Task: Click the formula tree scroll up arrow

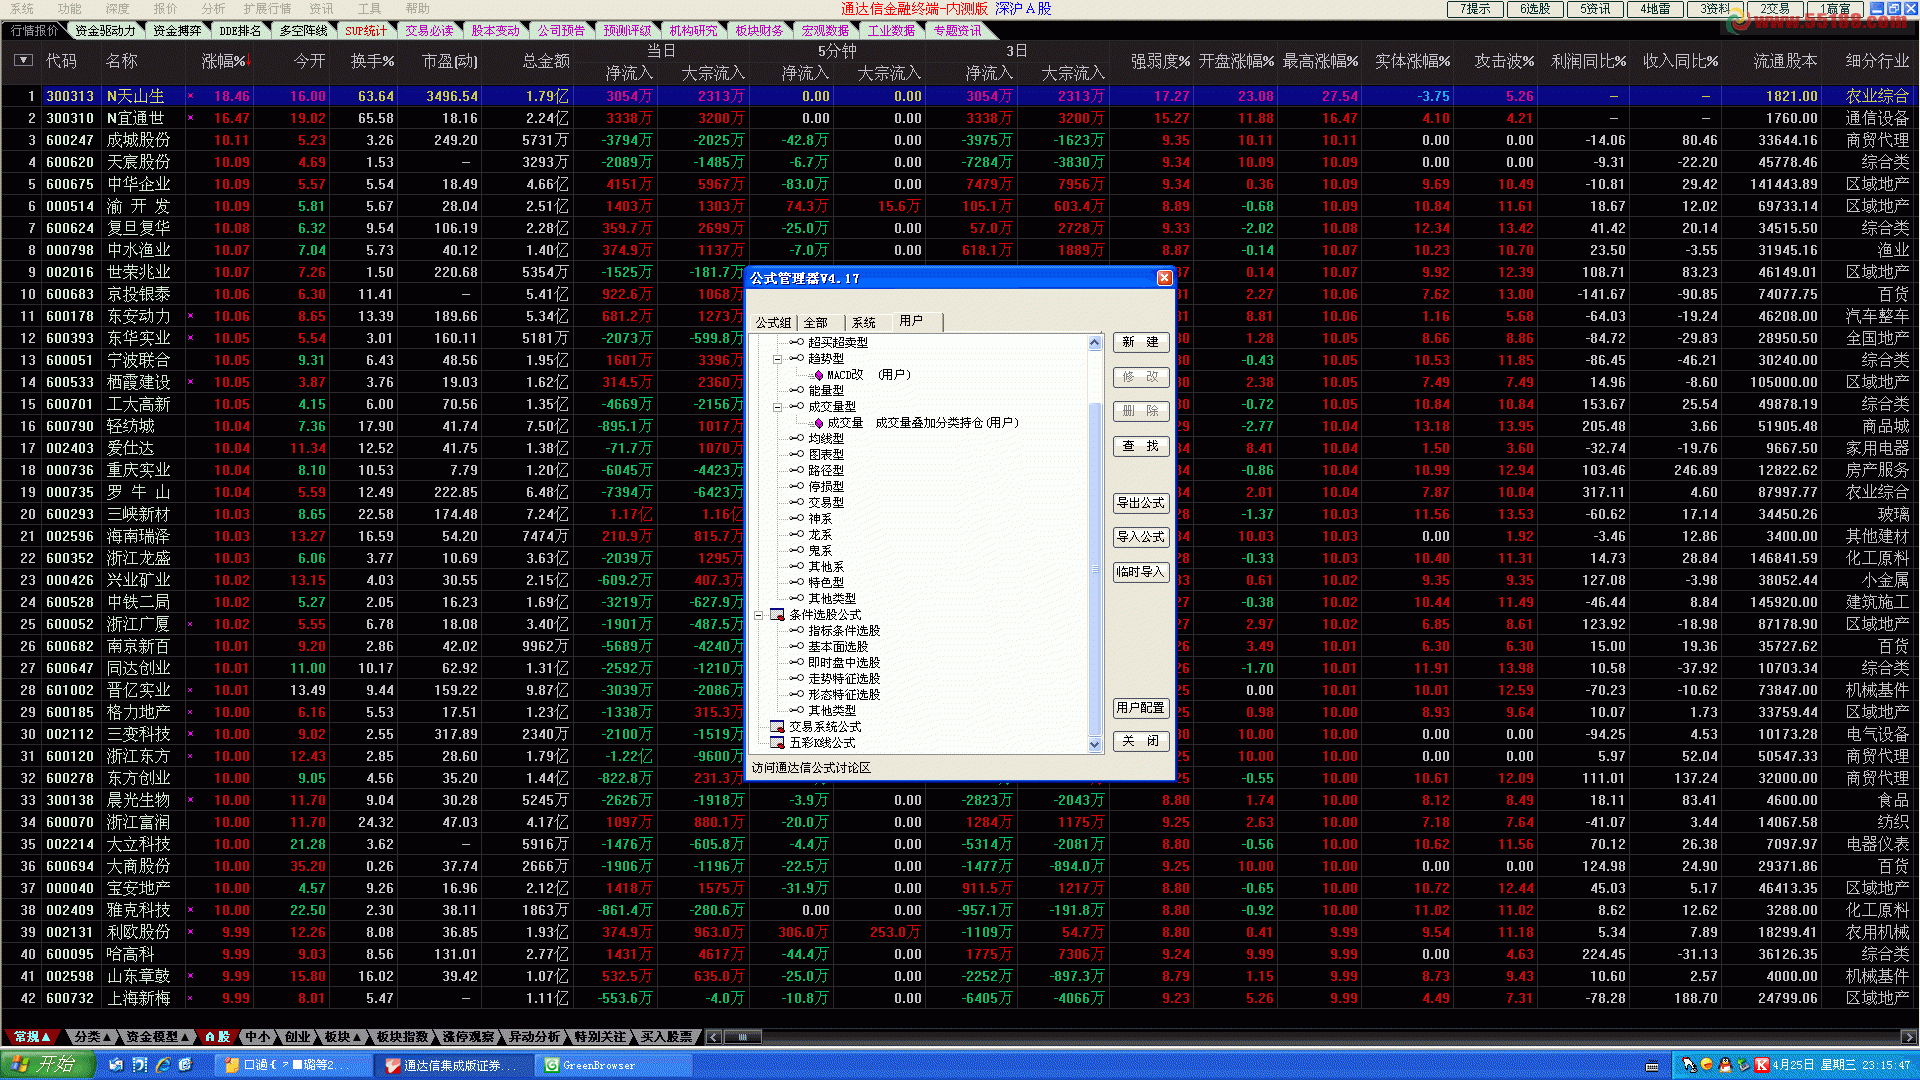Action: 1094,343
